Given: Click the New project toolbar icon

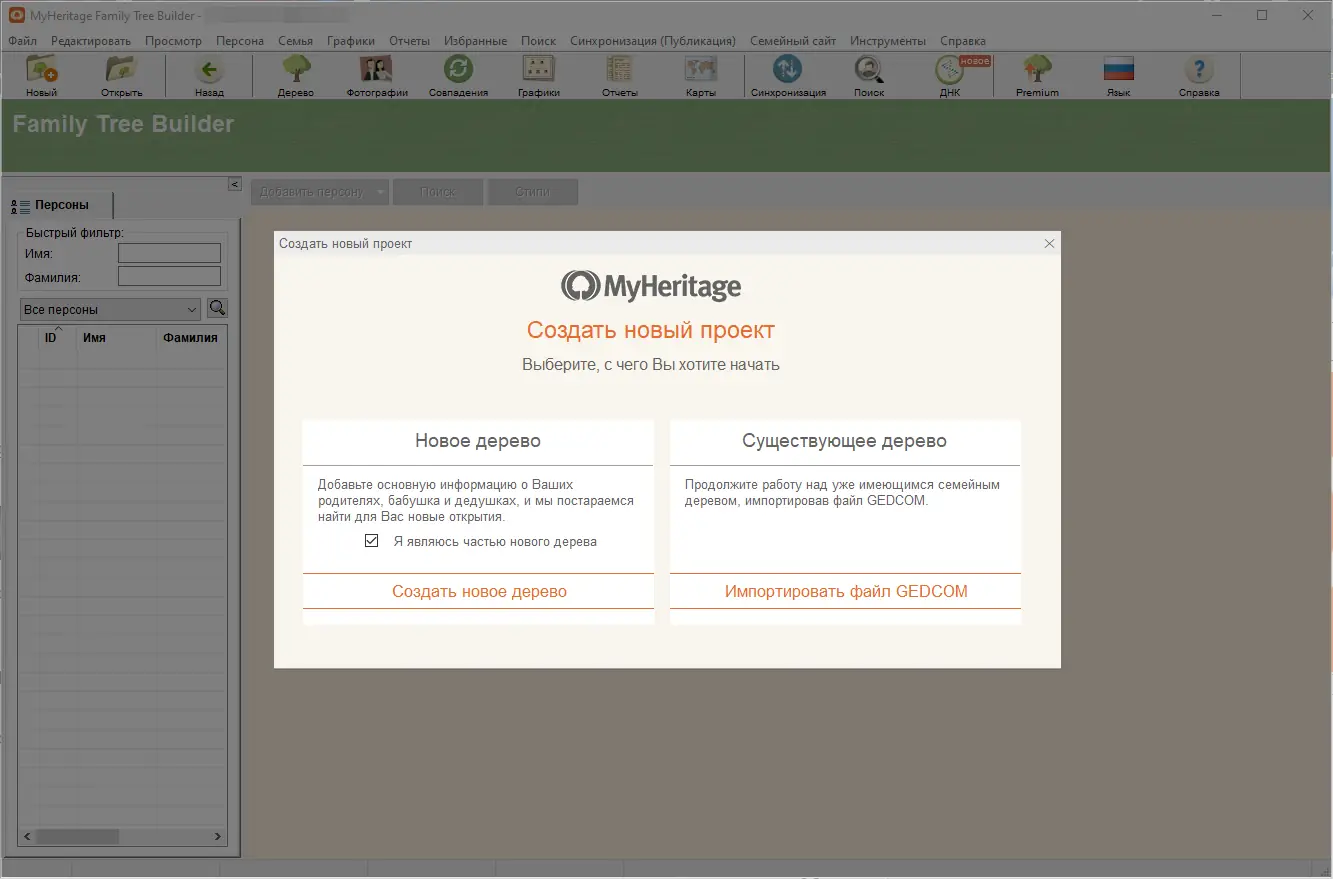Looking at the screenshot, I should click(x=42, y=76).
